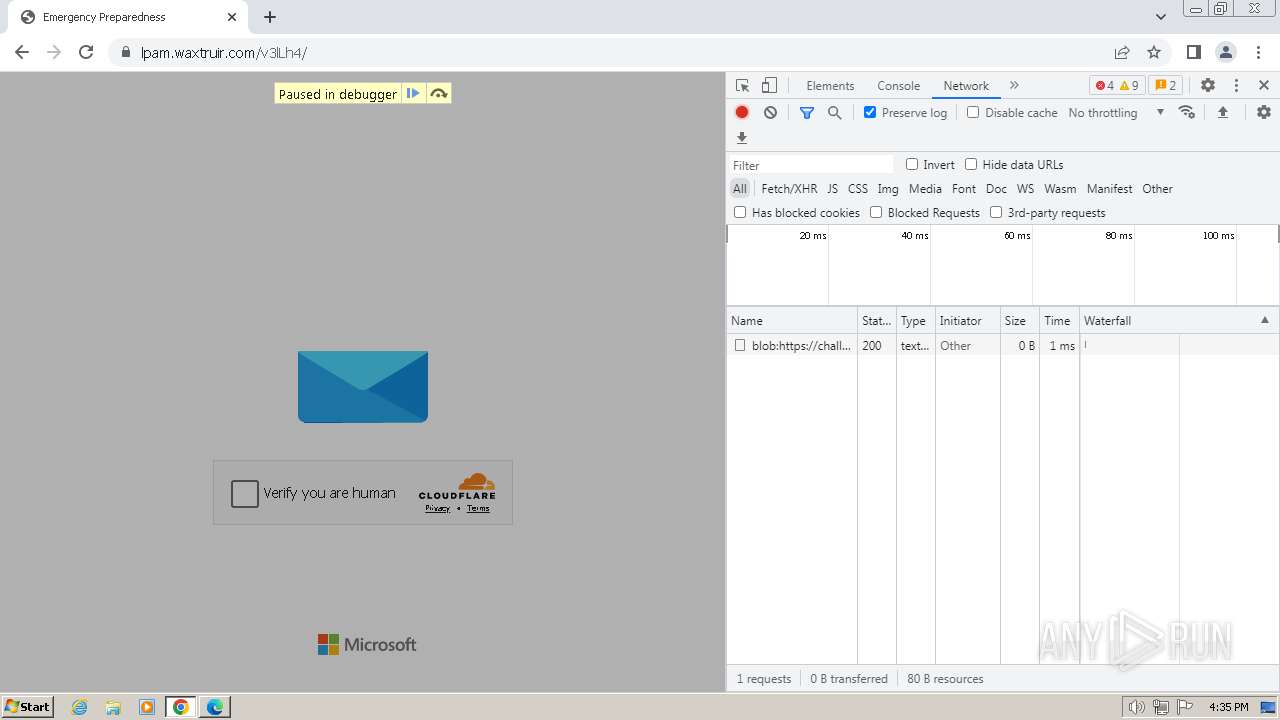The image size is (1280, 720).
Task: Open the 2 issues badge
Action: (1165, 86)
